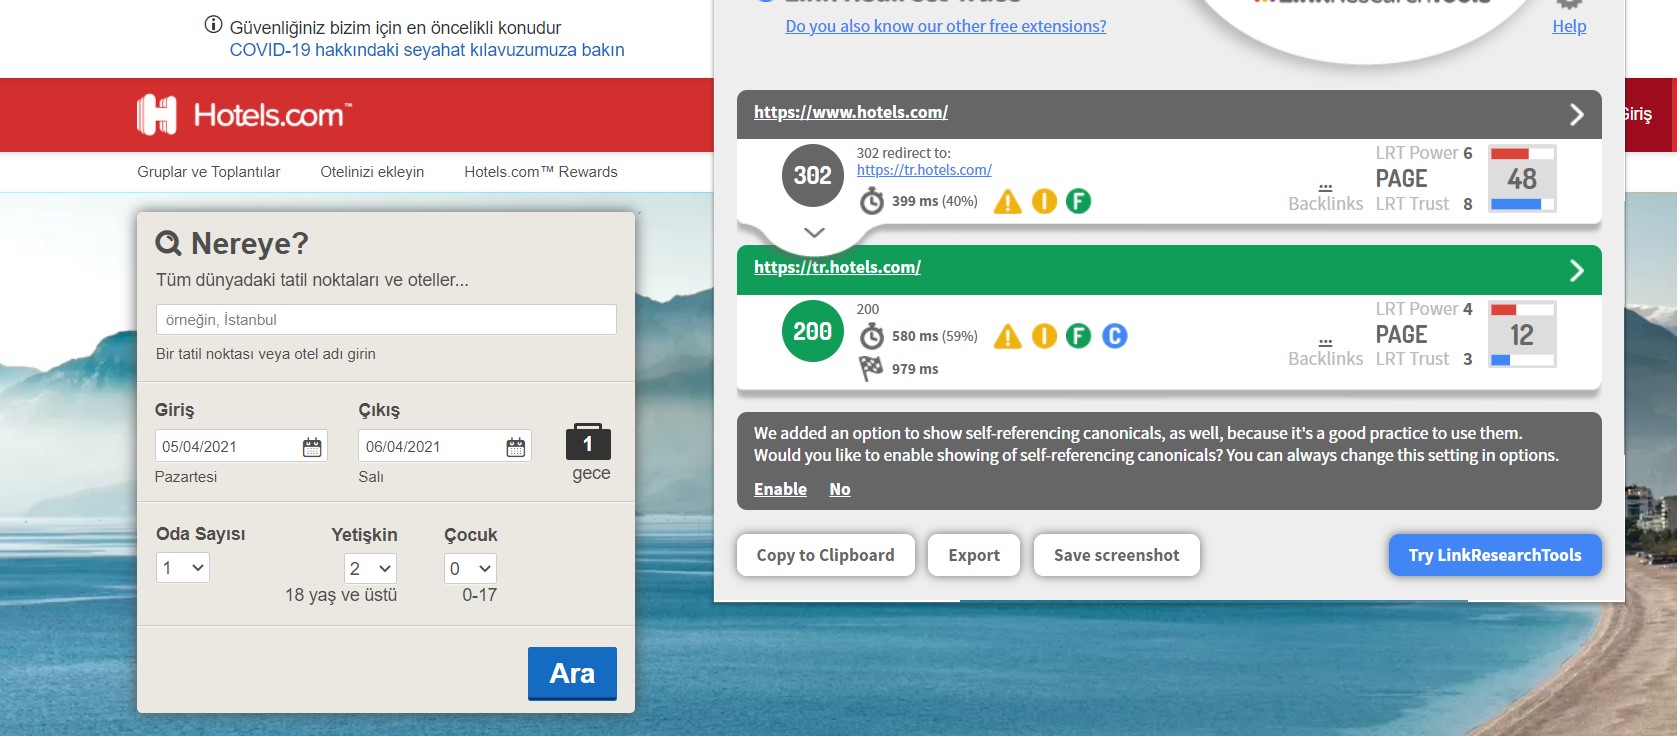Image resolution: width=1677 pixels, height=736 pixels.
Task: Click the blue LRT Trust bar for www.hotels.com
Action: (x=1522, y=204)
